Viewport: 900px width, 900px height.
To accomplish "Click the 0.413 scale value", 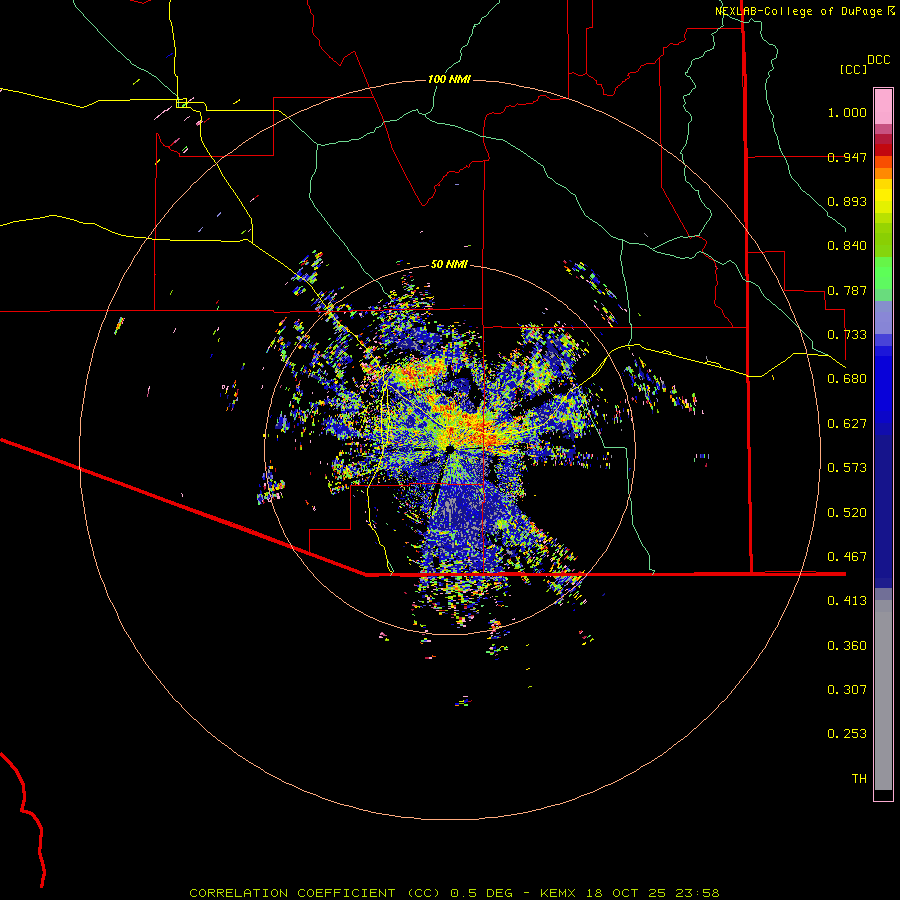I will tap(847, 601).
